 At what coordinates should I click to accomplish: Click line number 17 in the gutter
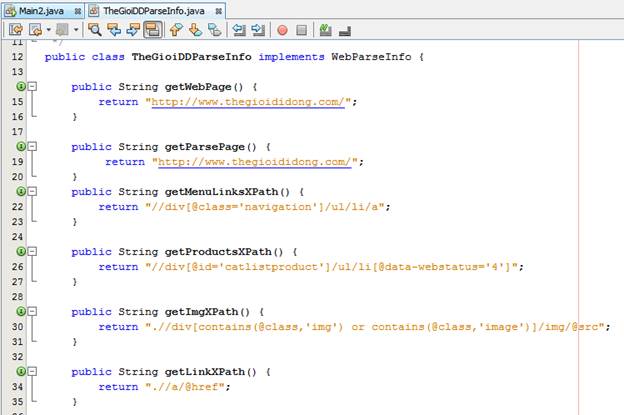[17, 132]
